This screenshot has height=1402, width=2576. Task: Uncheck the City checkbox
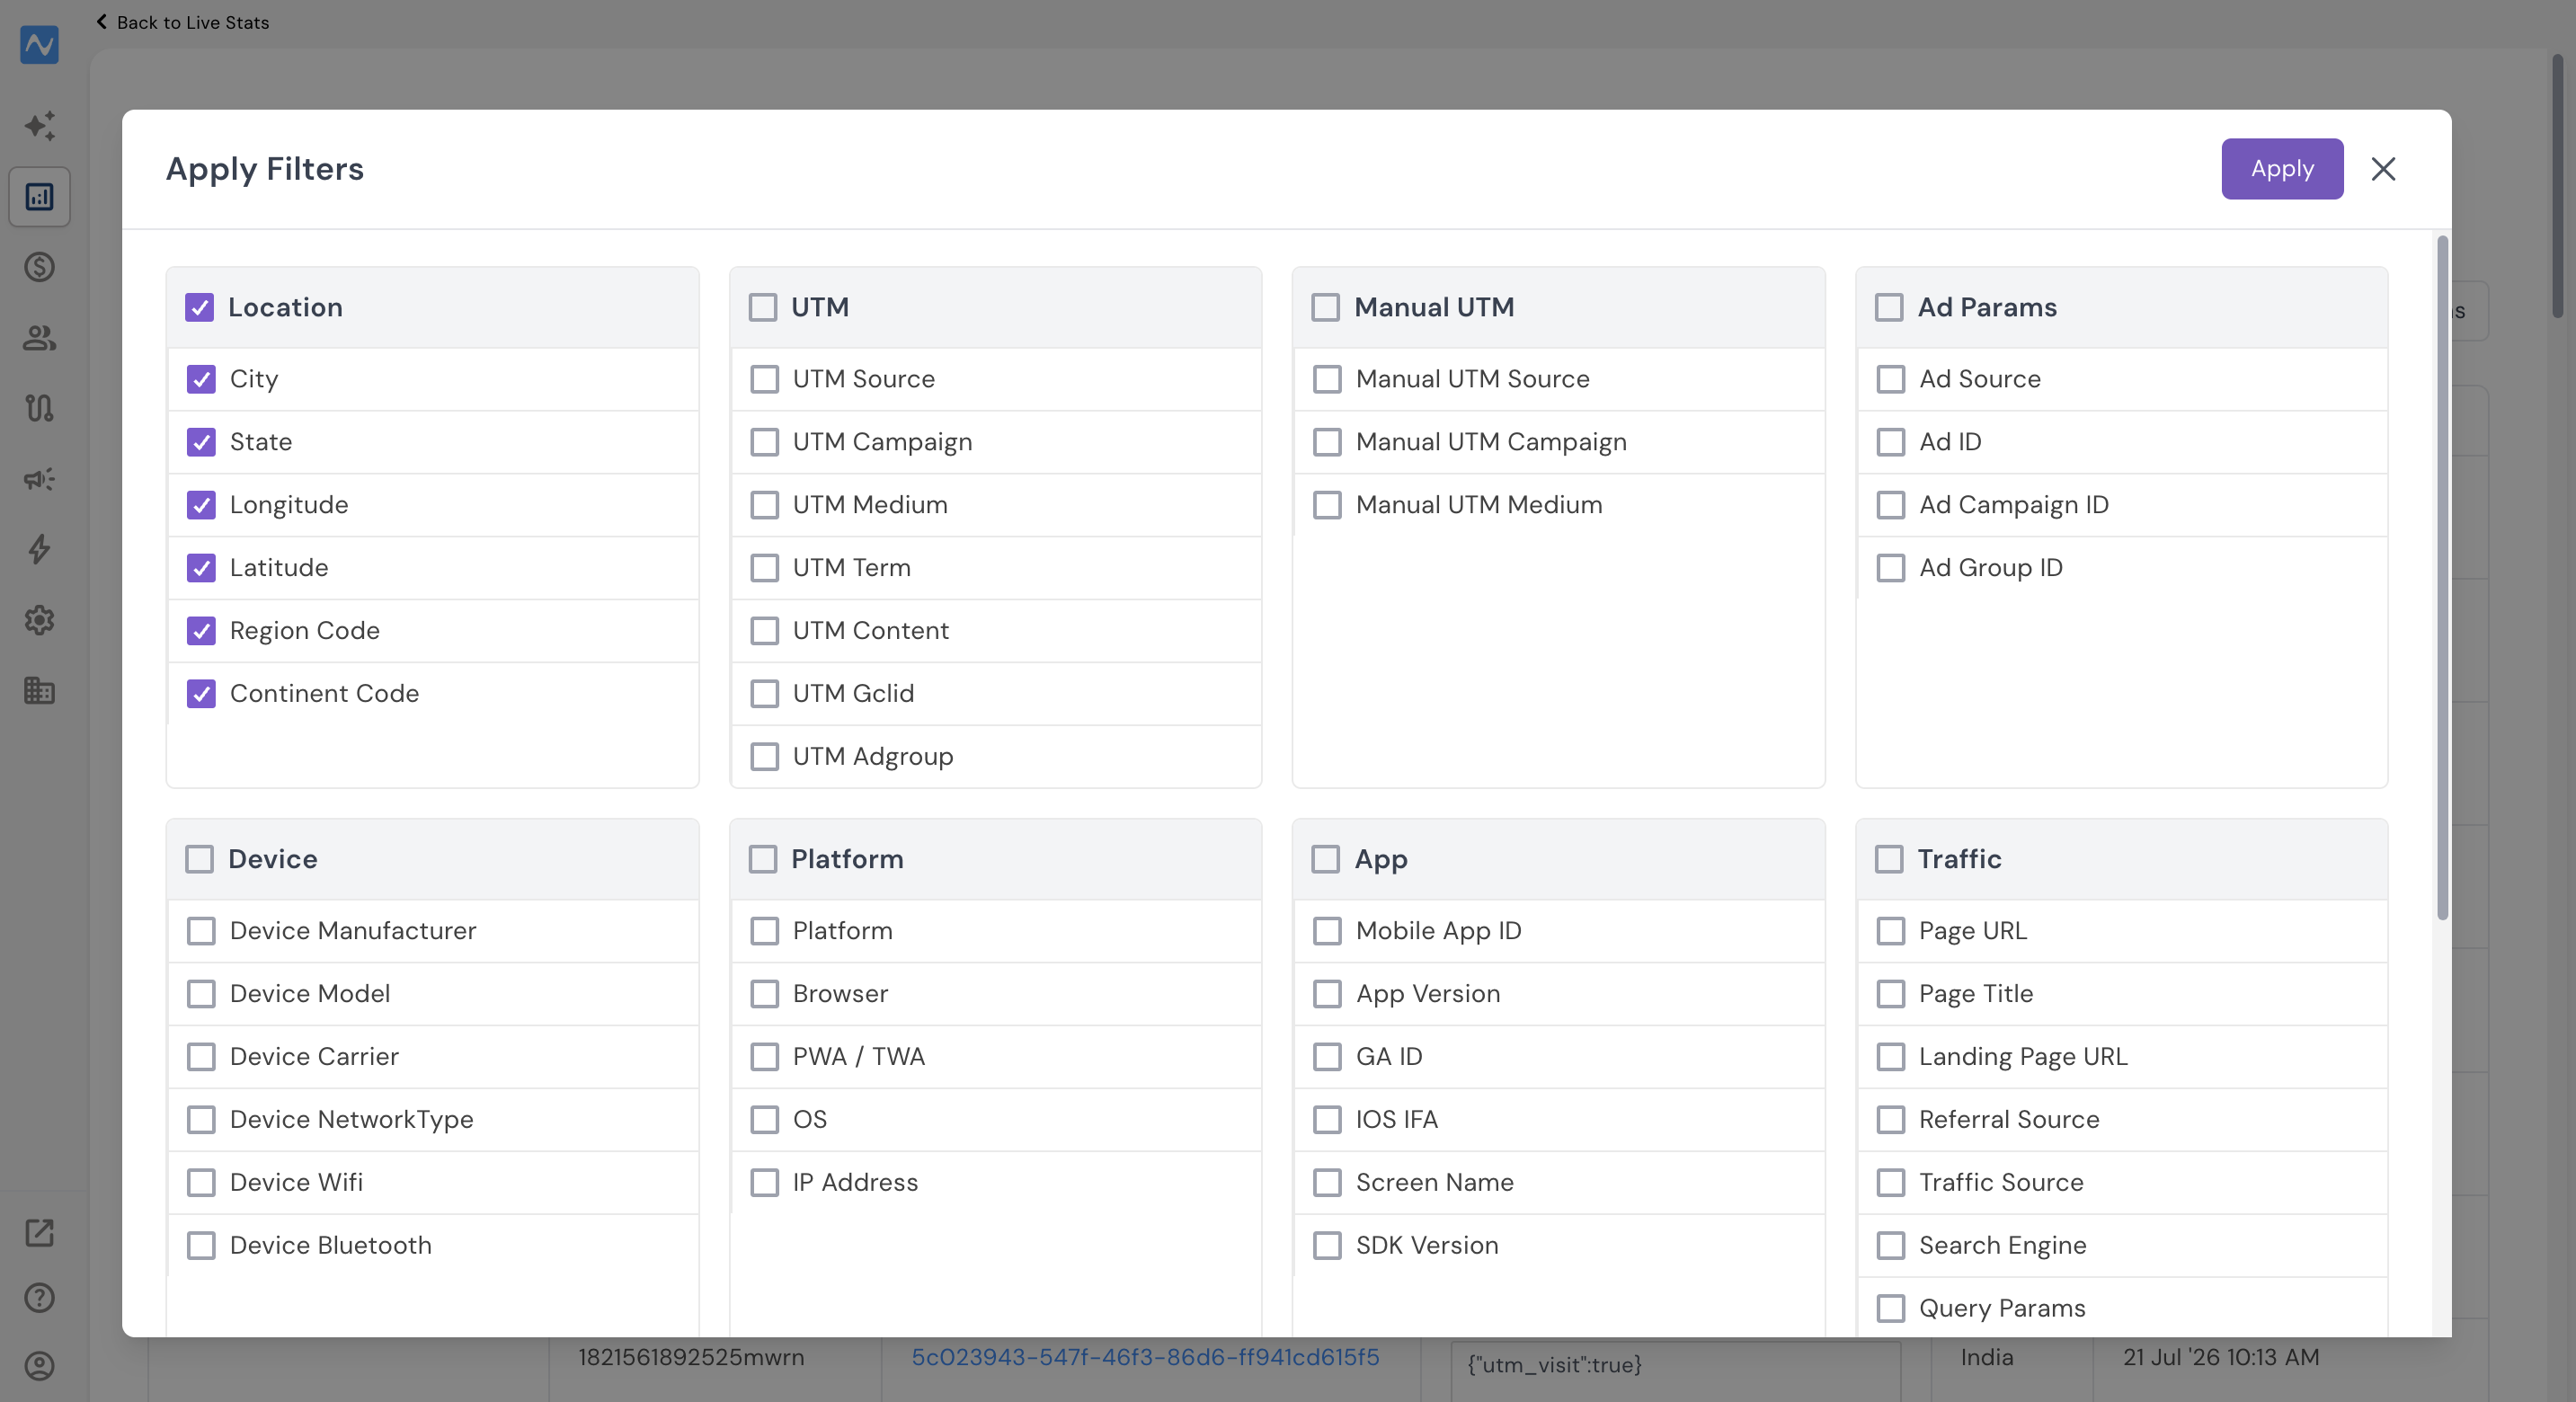pos(201,379)
